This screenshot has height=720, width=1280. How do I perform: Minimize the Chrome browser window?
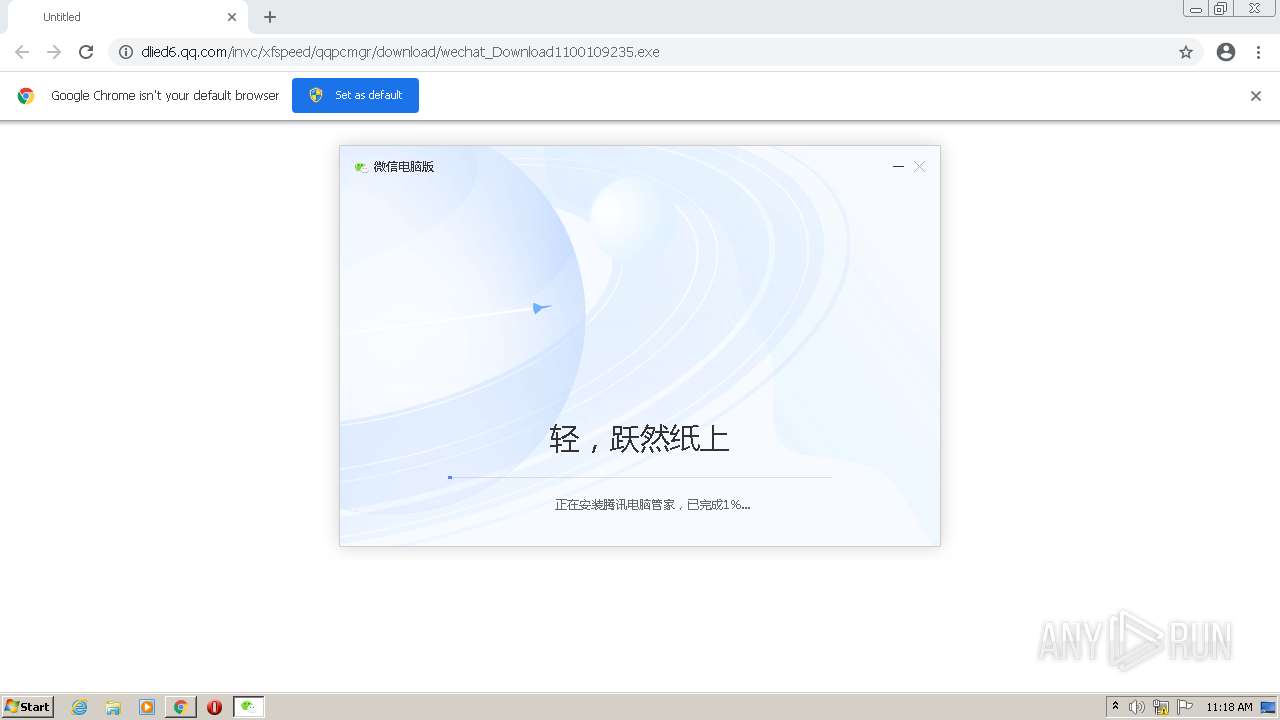(1196, 9)
